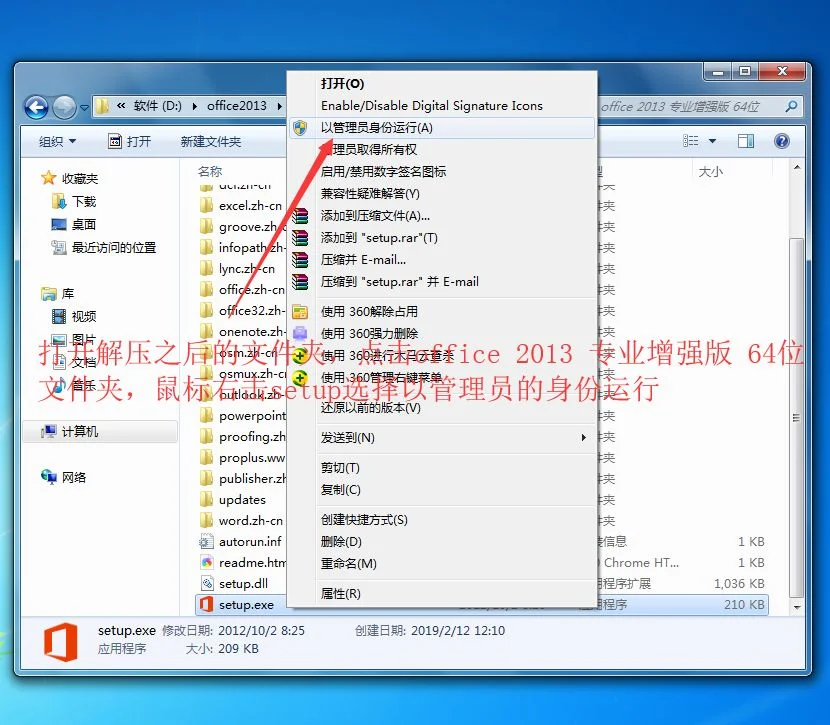
Task: Open the 组织 dropdown menu
Action: click(x=57, y=141)
